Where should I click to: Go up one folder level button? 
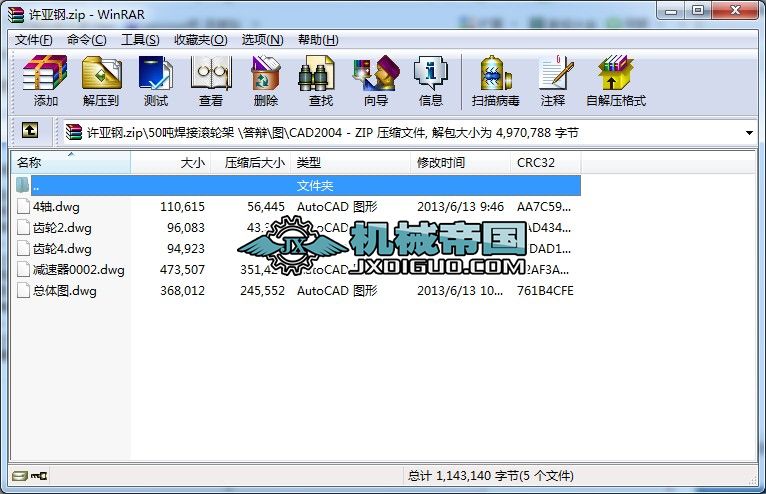(x=30, y=130)
